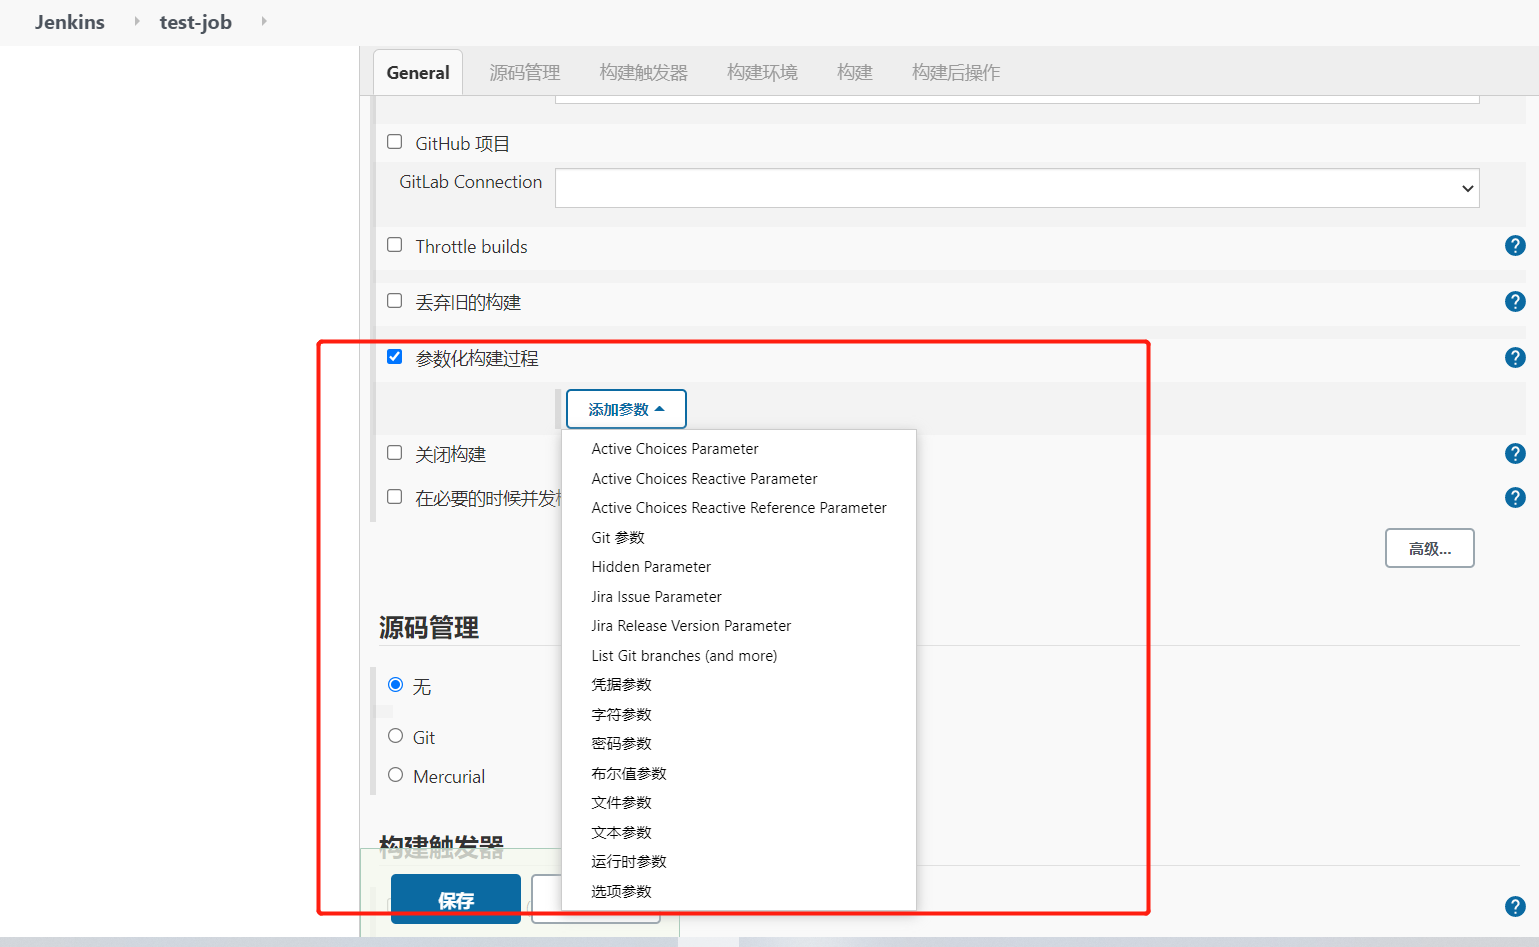Select the 无 source control radio
The height and width of the screenshot is (947, 1539).
coord(396,685)
